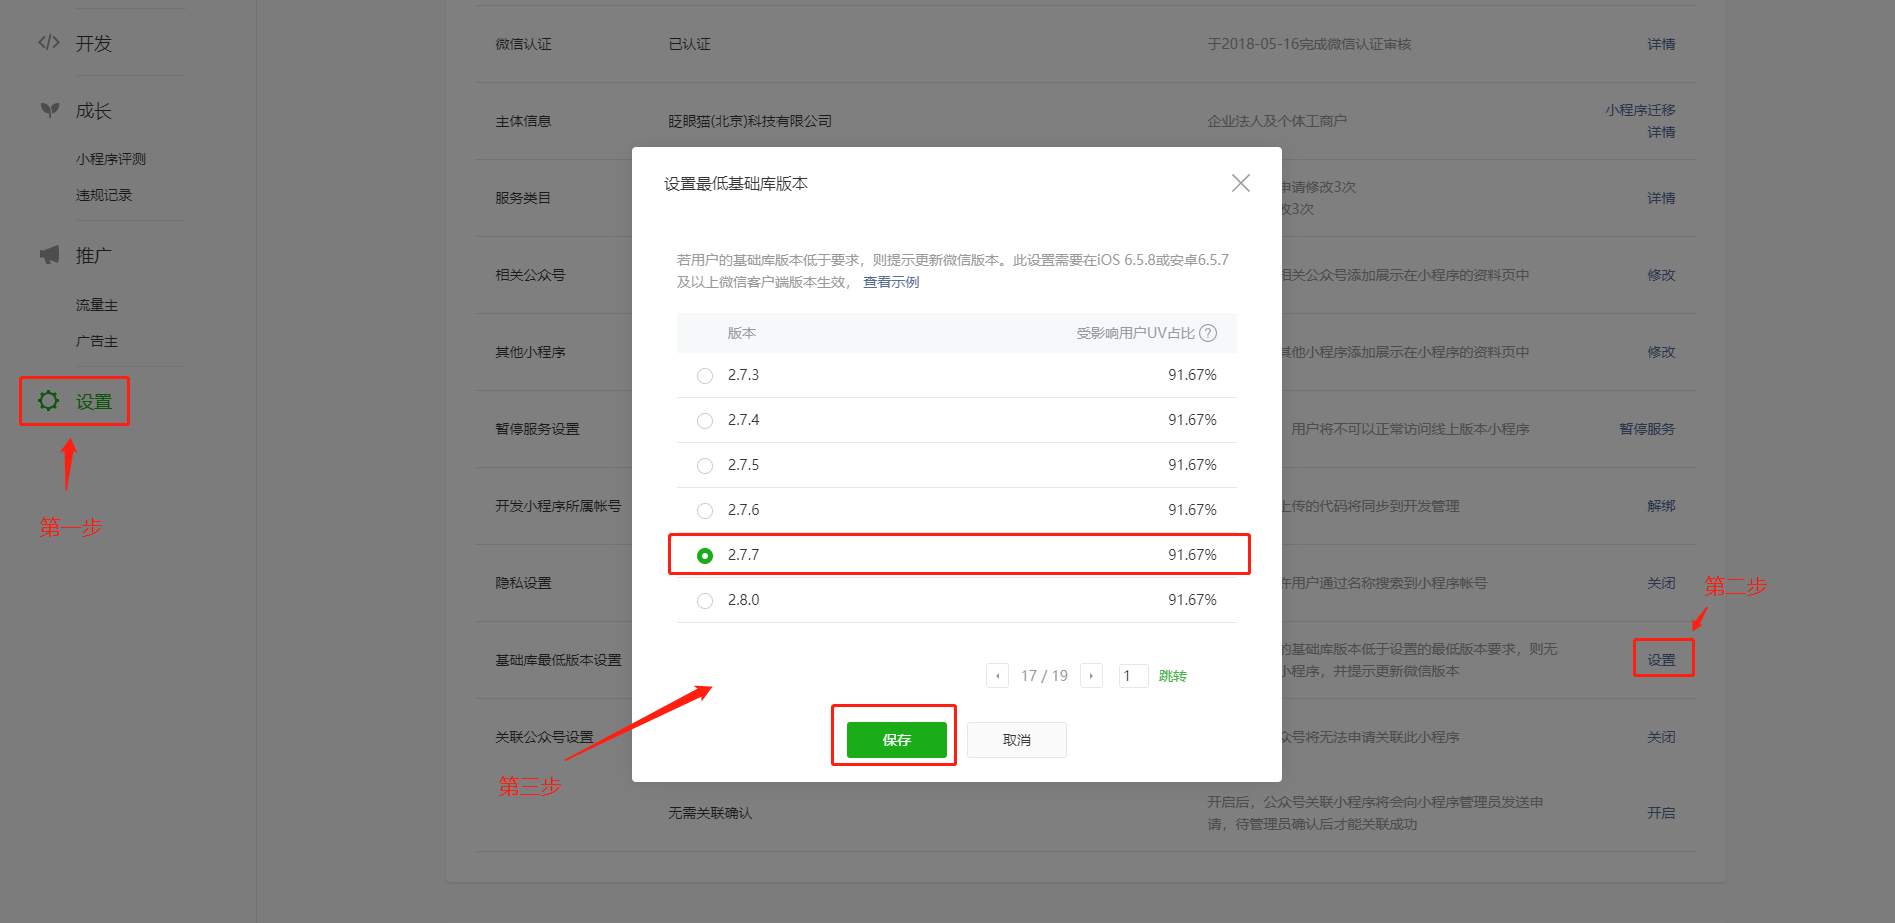1895x923 pixels.
Task: Open the 查看示例 link
Action: pos(891,282)
